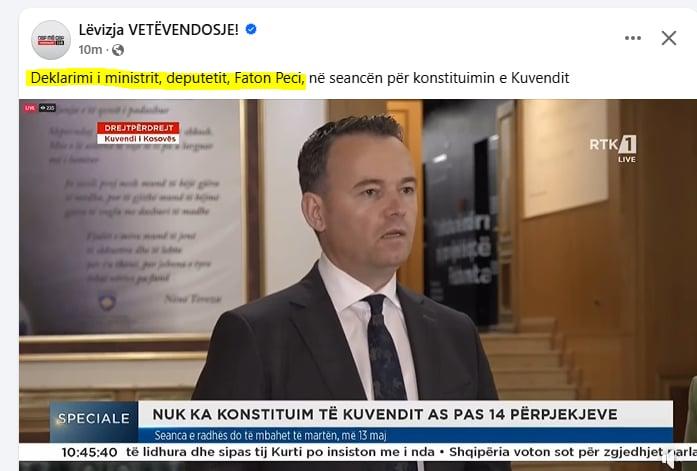Screen dimensions: 697x471
Task: Click the Seanca e radhes subtitle strip
Action: pyautogui.click(x=405, y=435)
